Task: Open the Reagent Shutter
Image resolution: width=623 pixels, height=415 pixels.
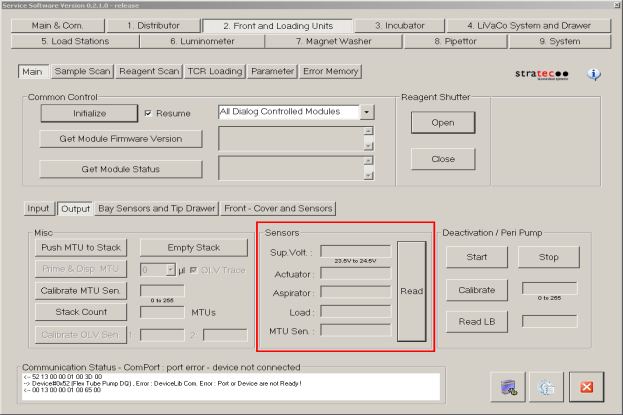Action: 442,121
